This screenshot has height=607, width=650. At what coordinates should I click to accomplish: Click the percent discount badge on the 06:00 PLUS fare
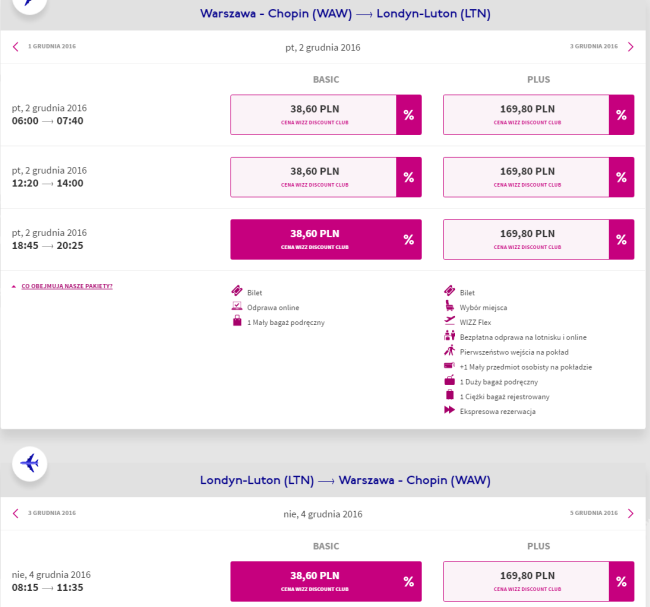point(621,114)
